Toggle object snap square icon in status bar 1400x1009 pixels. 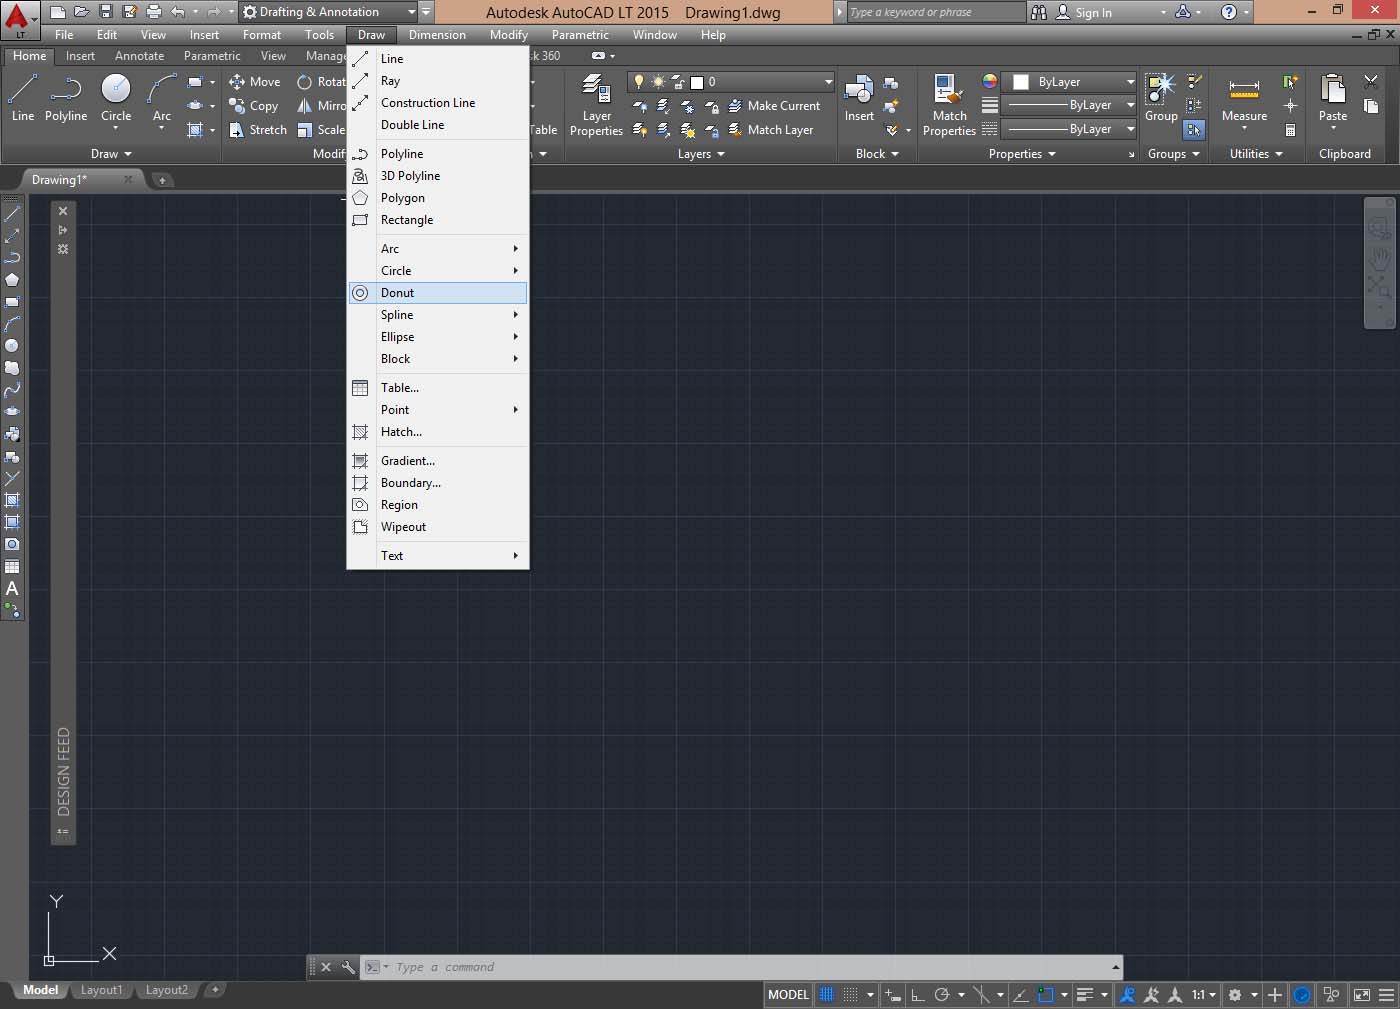pyautogui.click(x=1046, y=995)
